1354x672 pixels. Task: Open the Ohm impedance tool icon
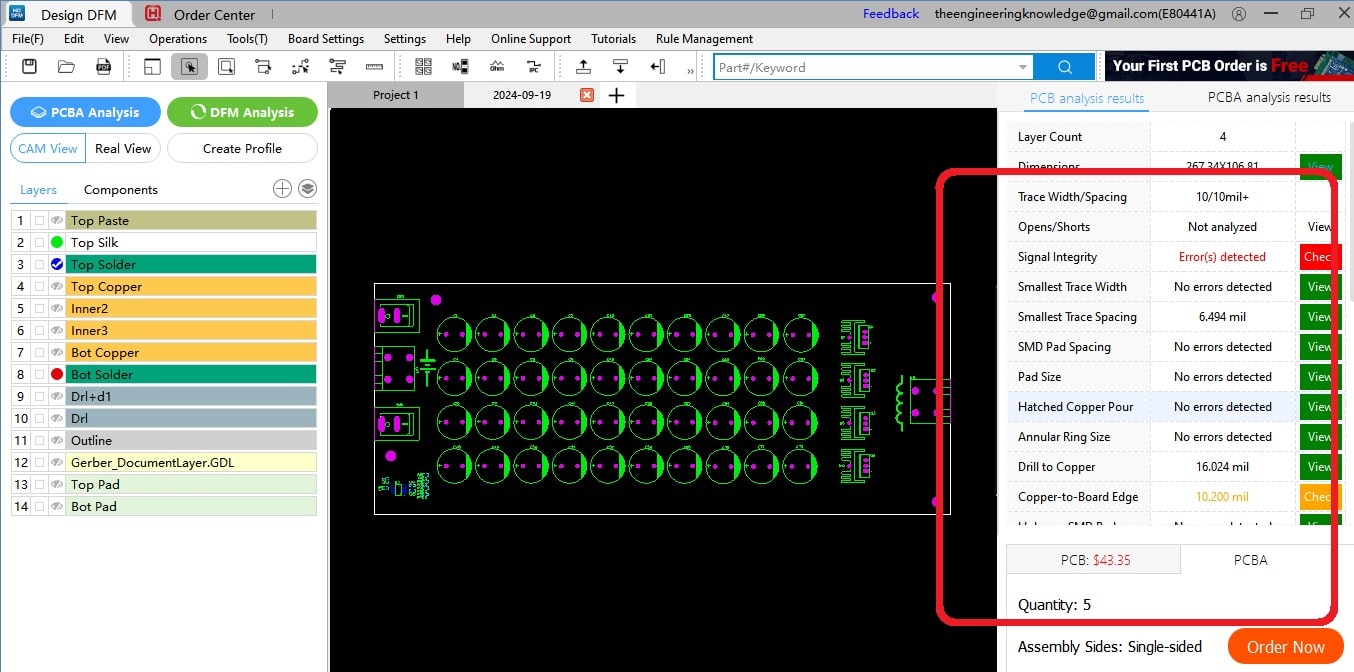coord(497,67)
